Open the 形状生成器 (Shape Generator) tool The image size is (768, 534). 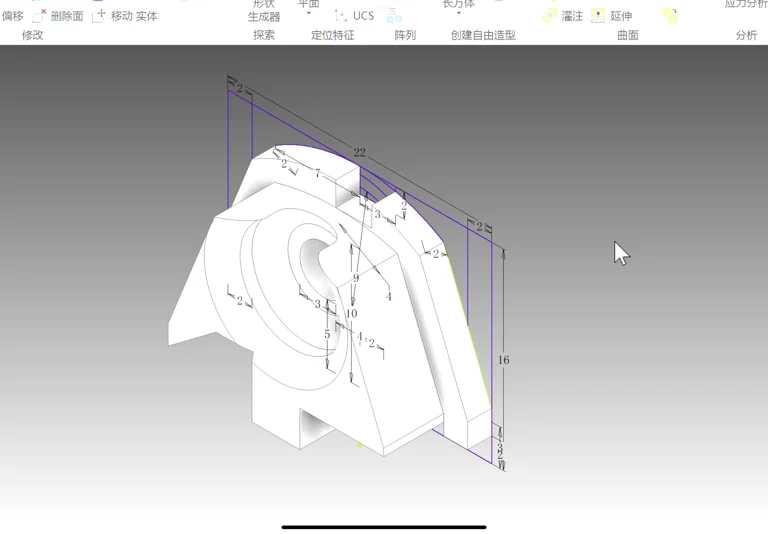(264, 11)
